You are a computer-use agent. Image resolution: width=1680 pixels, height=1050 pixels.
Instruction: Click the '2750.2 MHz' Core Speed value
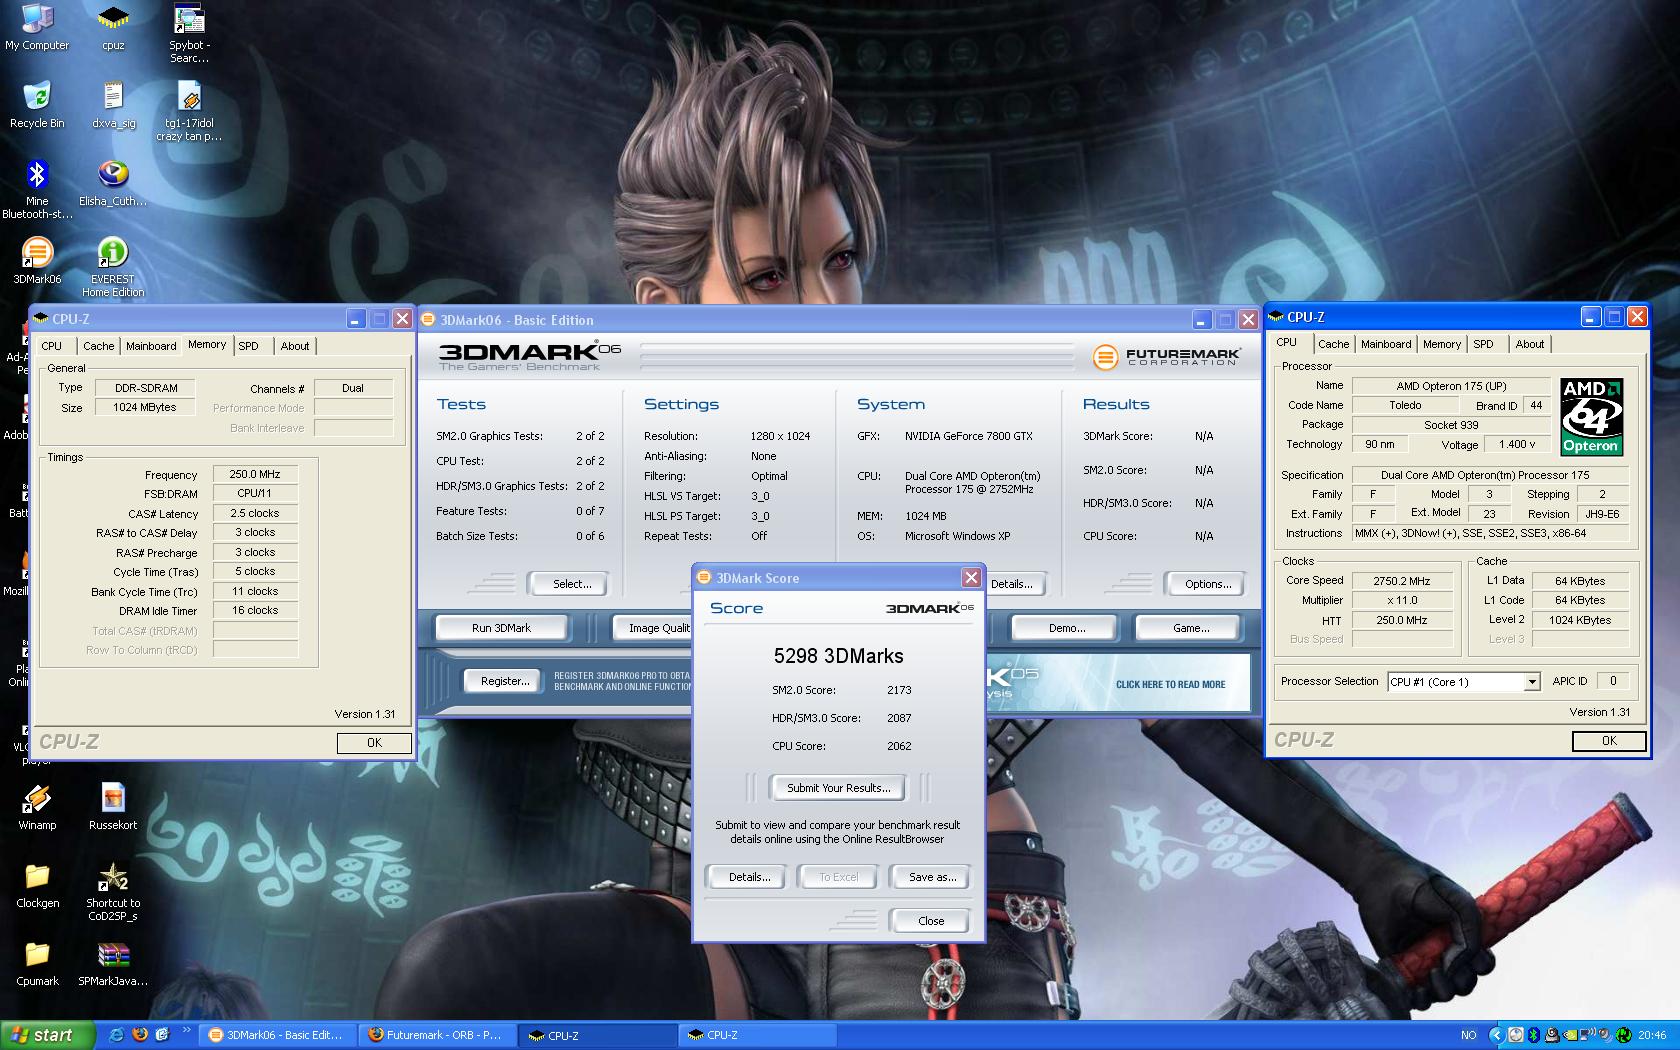1402,581
